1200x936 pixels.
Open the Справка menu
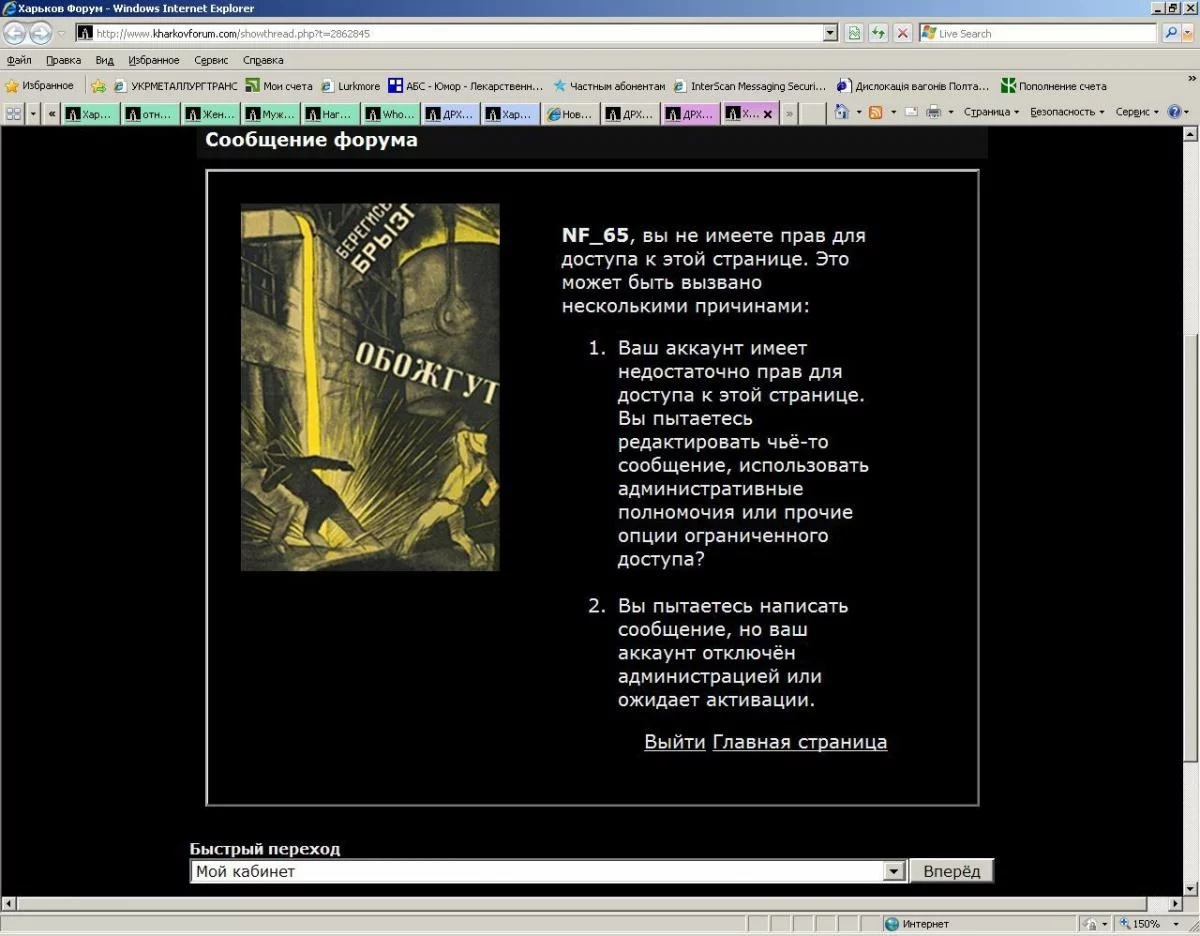click(263, 60)
